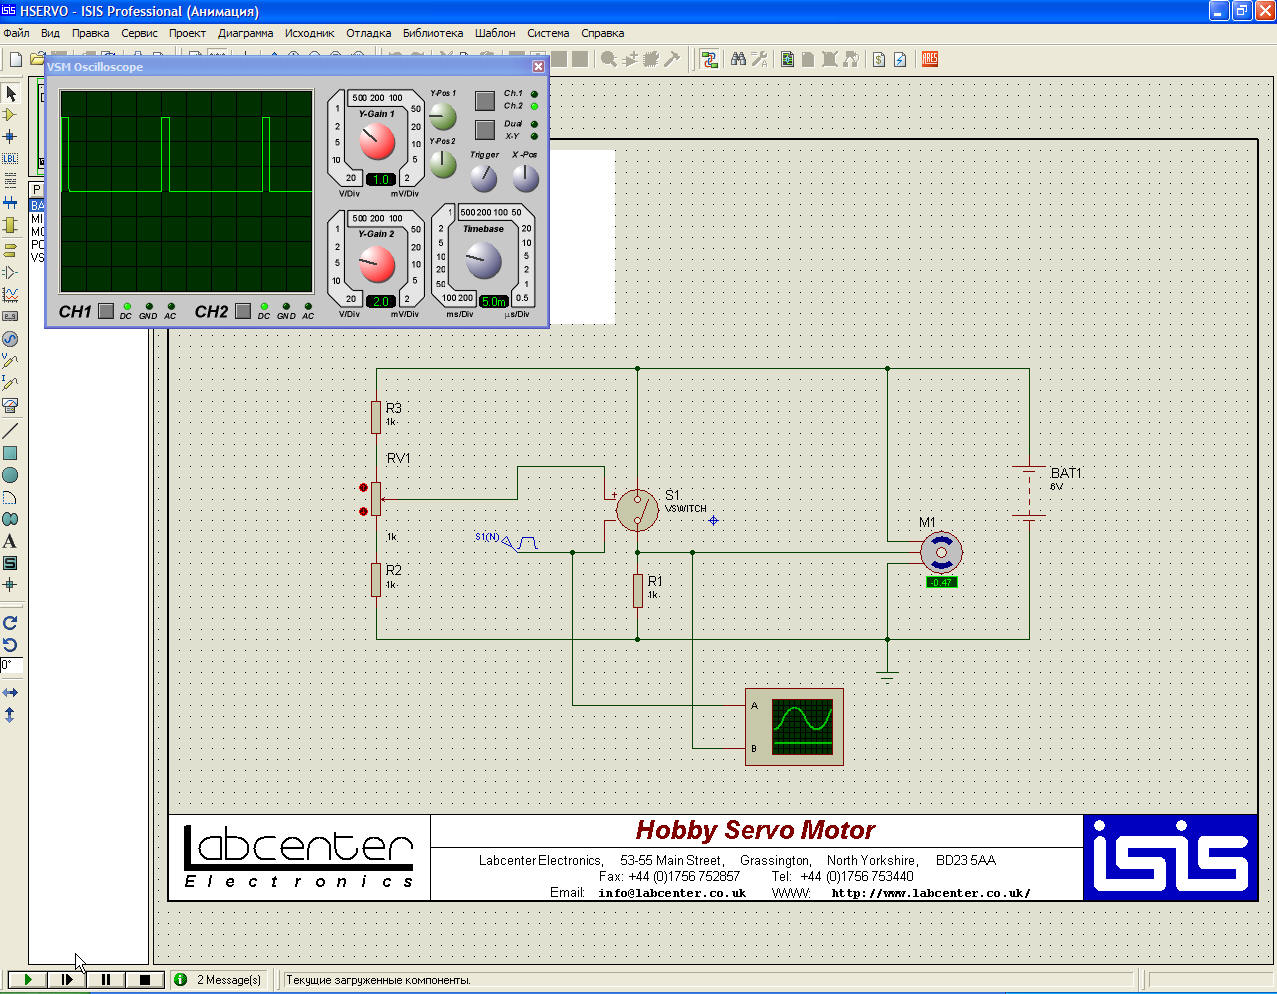Click the CH1 AC coupling LED
The width and height of the screenshot is (1277, 994).
pos(170,306)
